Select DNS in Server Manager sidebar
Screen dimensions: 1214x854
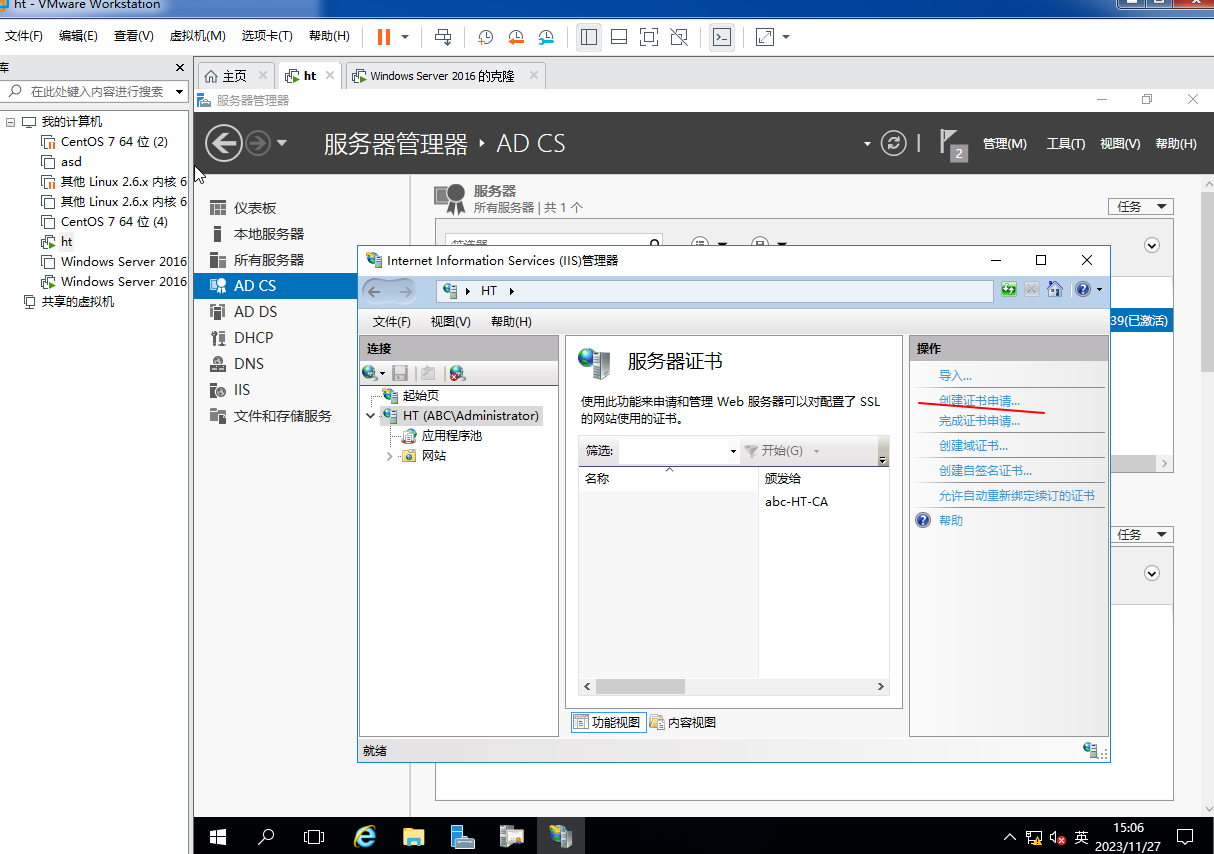[249, 364]
